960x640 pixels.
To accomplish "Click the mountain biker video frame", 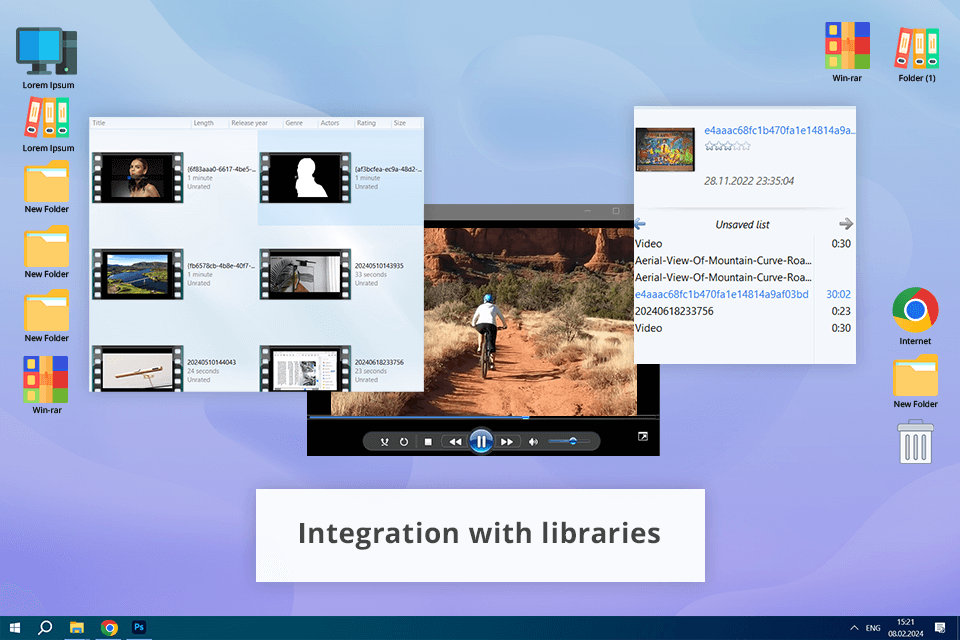I will pos(530,322).
